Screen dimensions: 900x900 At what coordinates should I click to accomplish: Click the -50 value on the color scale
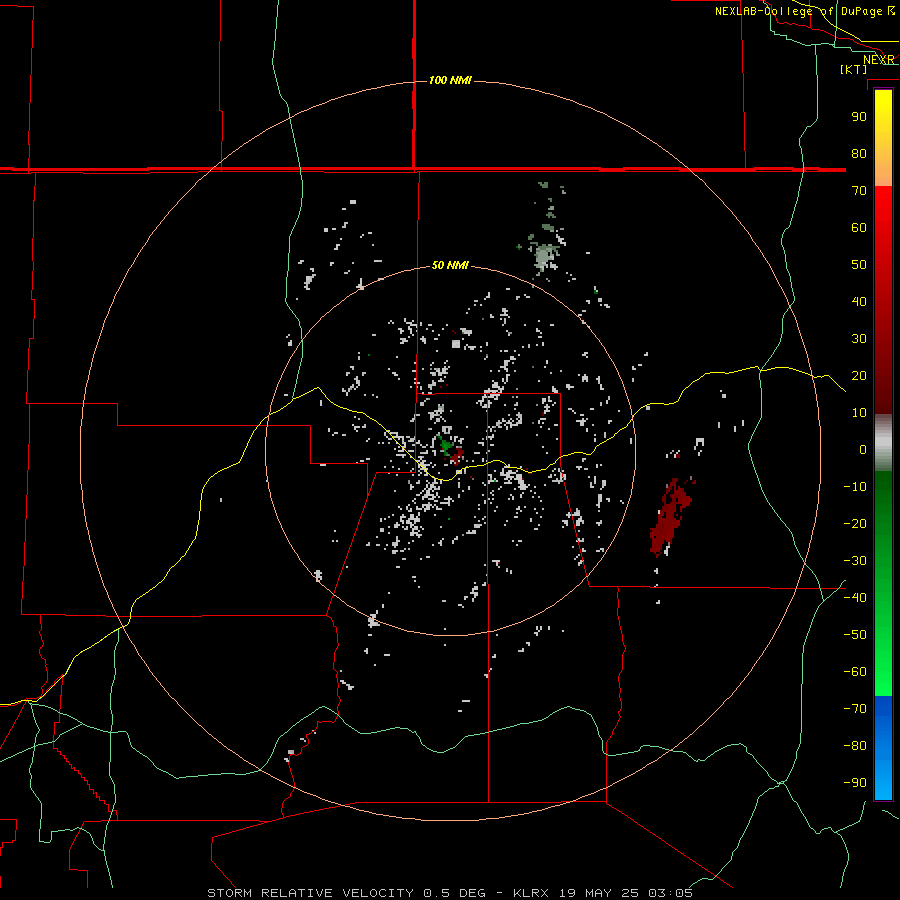tap(855, 635)
